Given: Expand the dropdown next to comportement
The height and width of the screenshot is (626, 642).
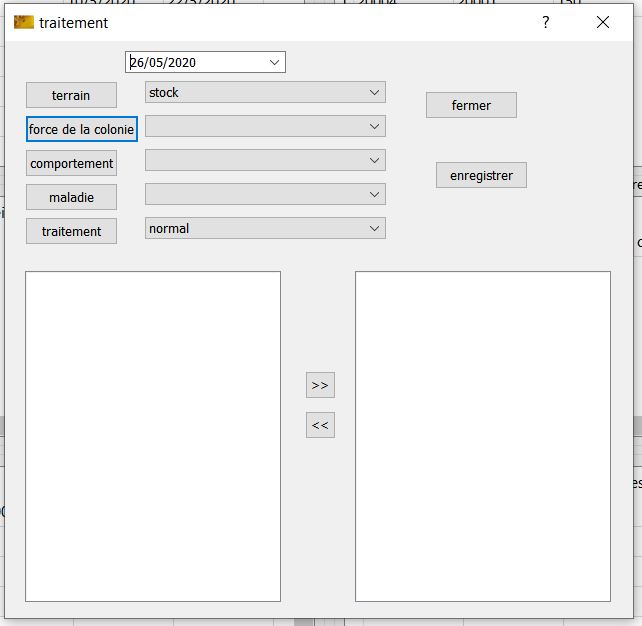Looking at the screenshot, I should [375, 161].
